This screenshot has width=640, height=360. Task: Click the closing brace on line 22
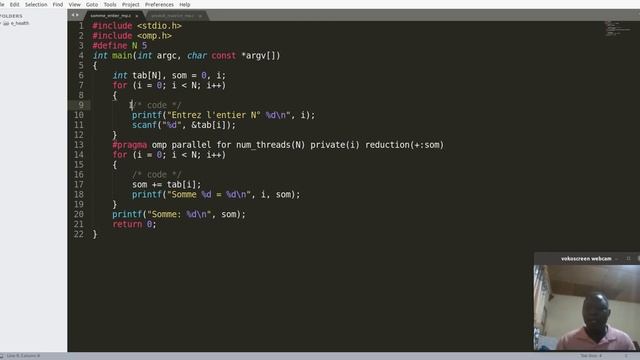[x=95, y=234]
